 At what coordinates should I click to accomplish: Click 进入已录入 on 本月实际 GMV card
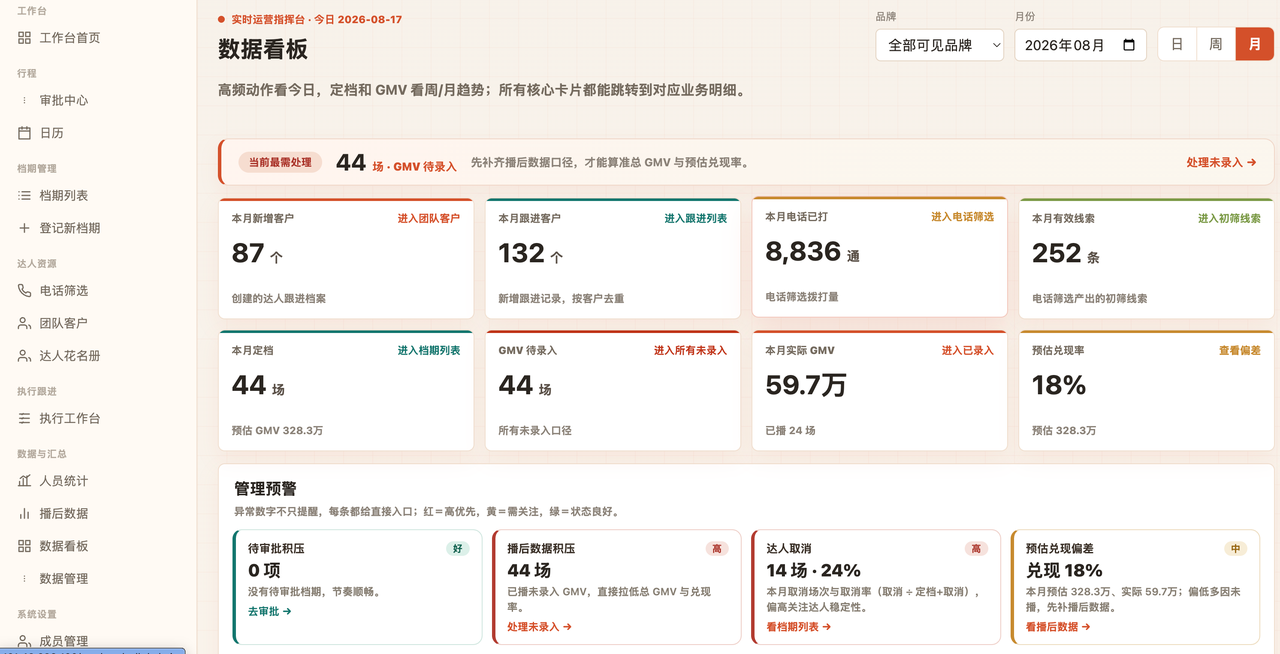pos(967,351)
